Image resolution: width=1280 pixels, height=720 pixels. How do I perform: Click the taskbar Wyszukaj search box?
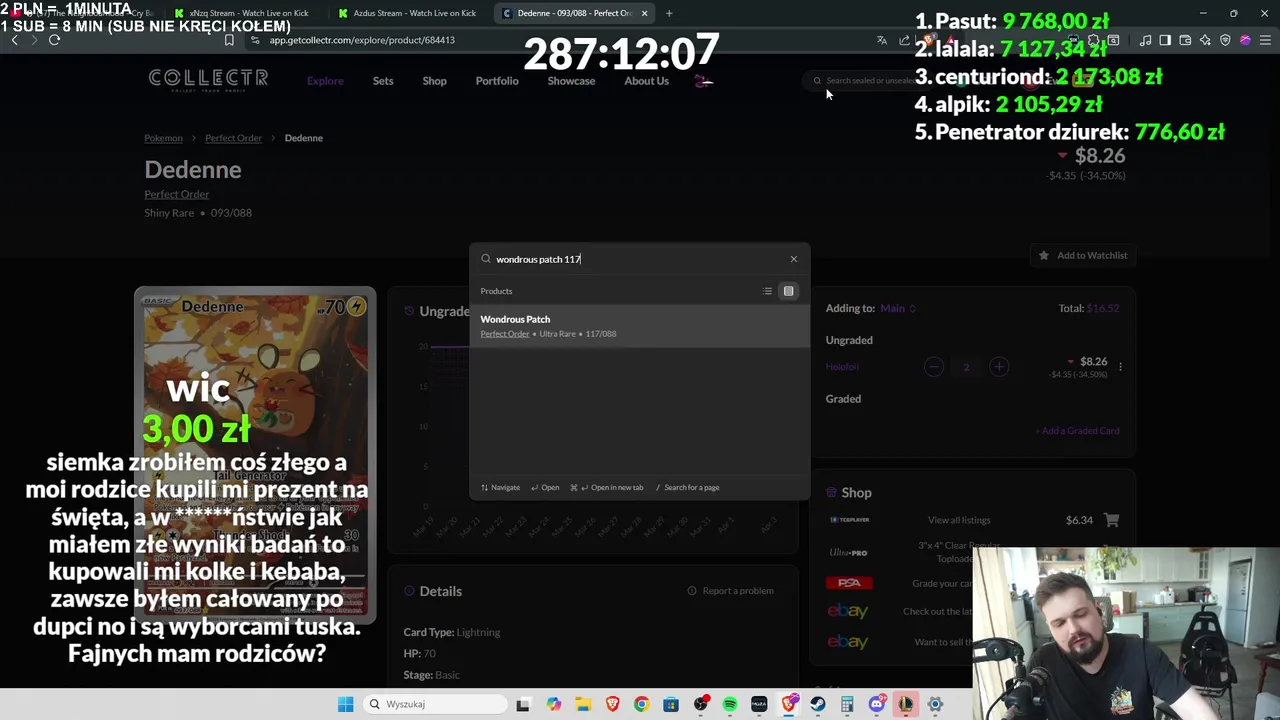(433, 704)
